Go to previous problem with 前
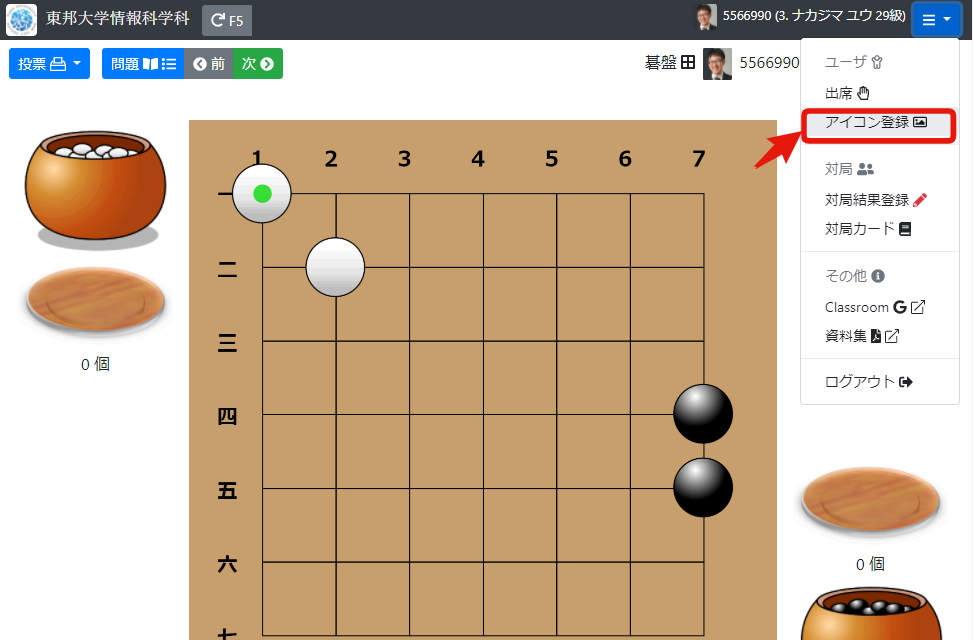 (x=208, y=64)
